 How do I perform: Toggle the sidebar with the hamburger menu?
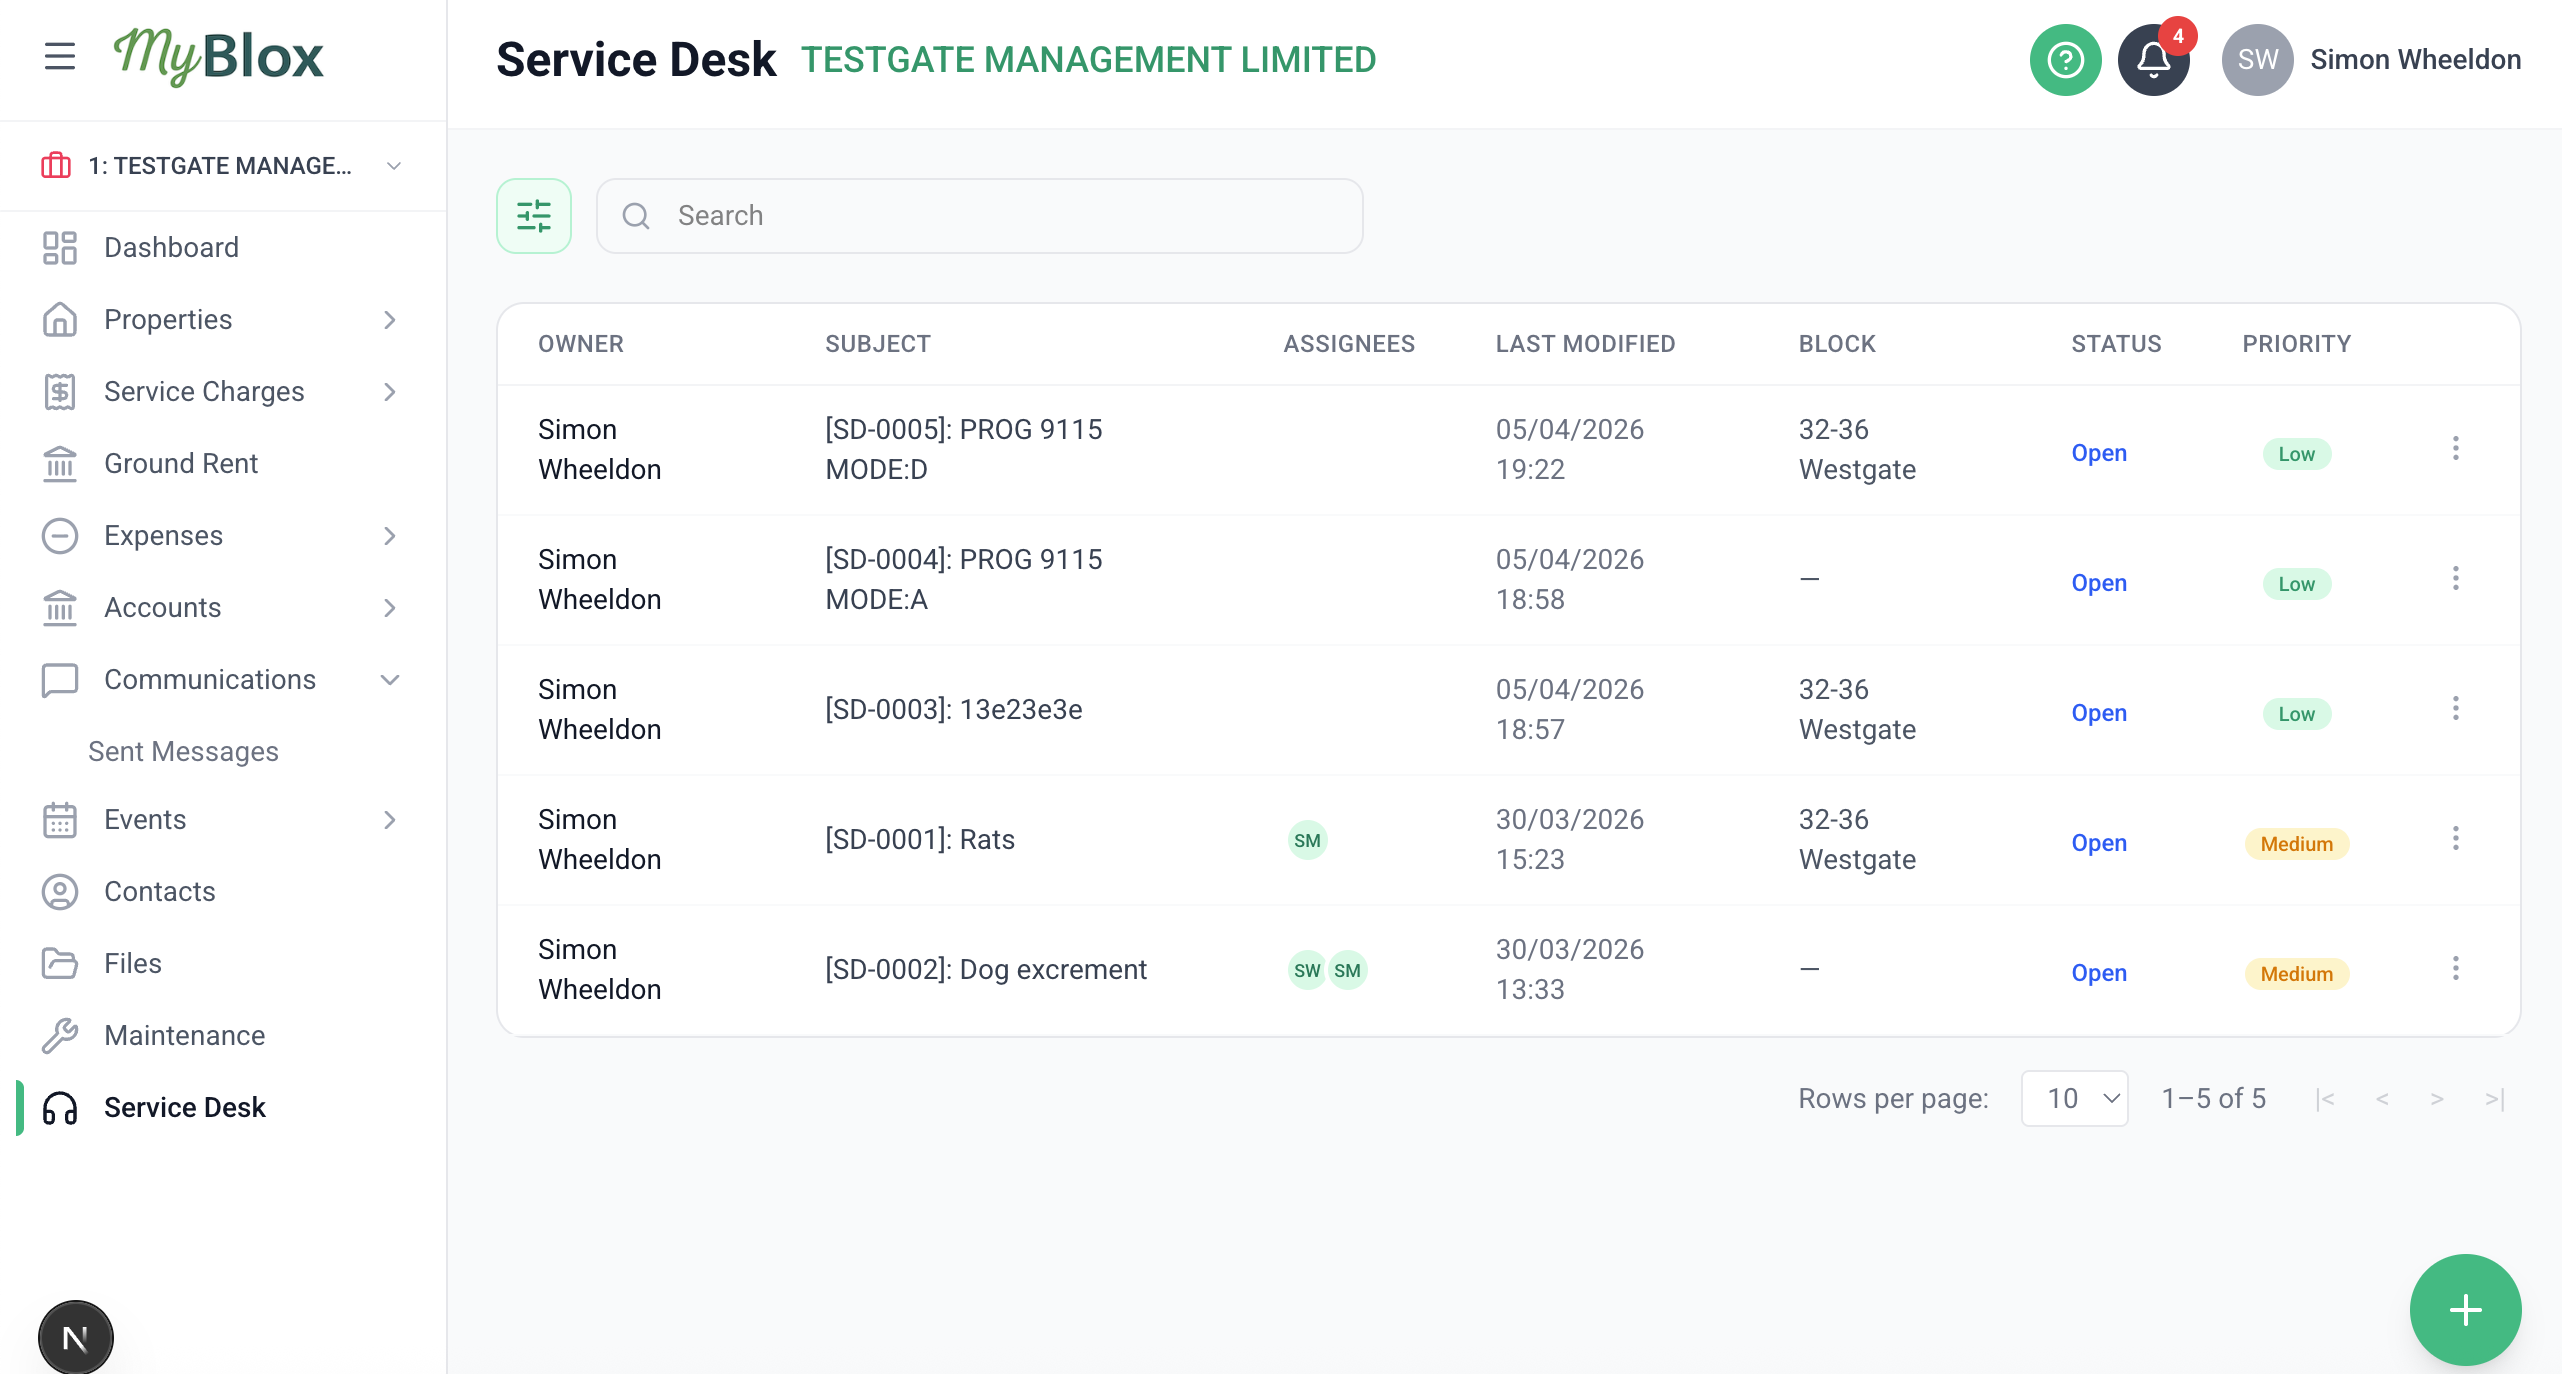[x=59, y=57]
